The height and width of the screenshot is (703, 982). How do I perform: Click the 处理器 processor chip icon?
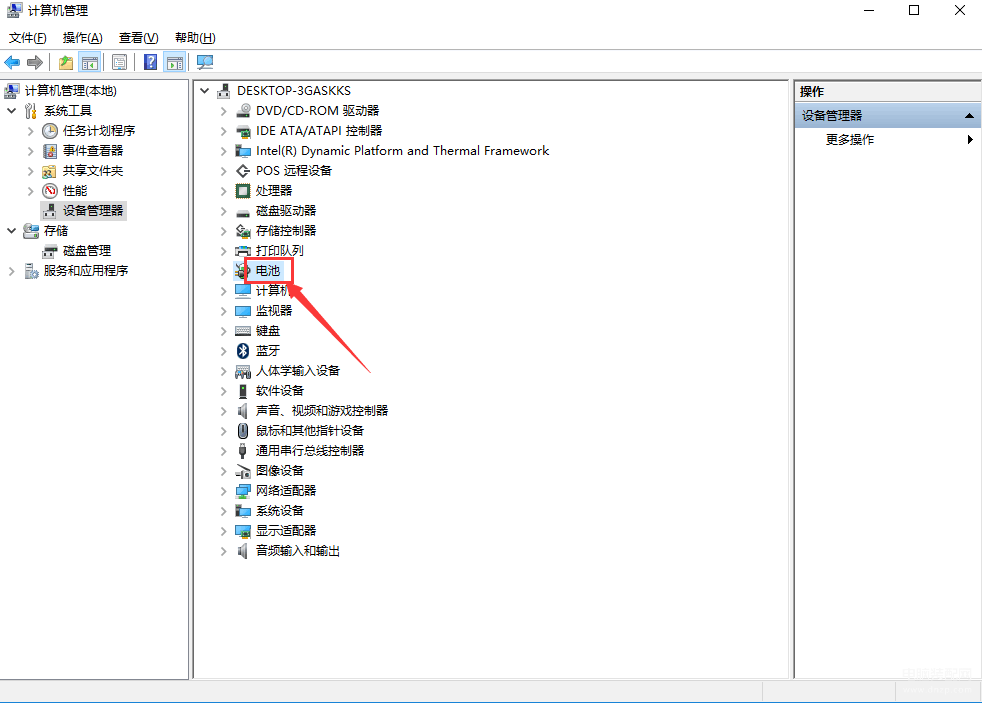(x=243, y=191)
